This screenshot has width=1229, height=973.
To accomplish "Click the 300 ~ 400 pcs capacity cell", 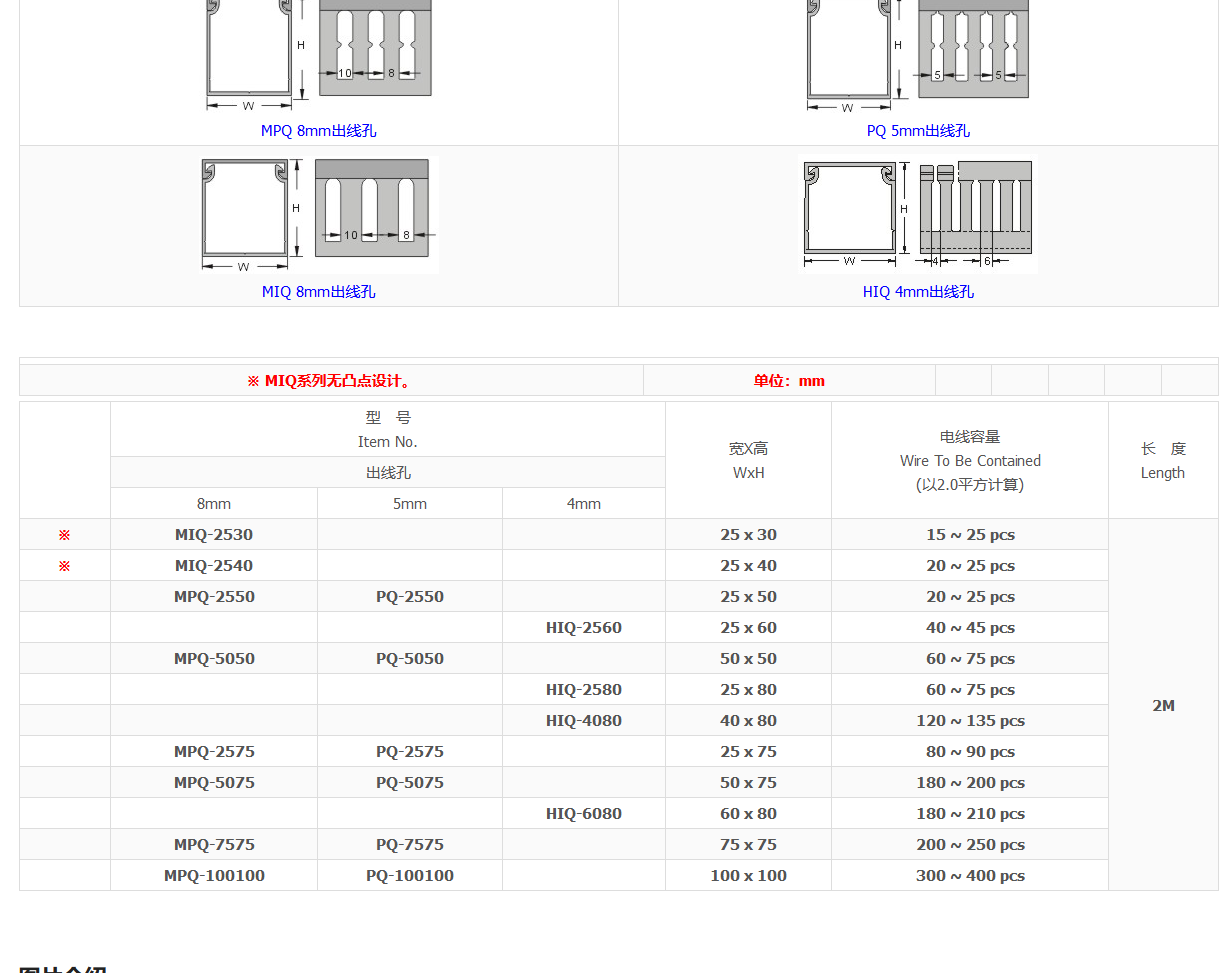I will tap(969, 876).
